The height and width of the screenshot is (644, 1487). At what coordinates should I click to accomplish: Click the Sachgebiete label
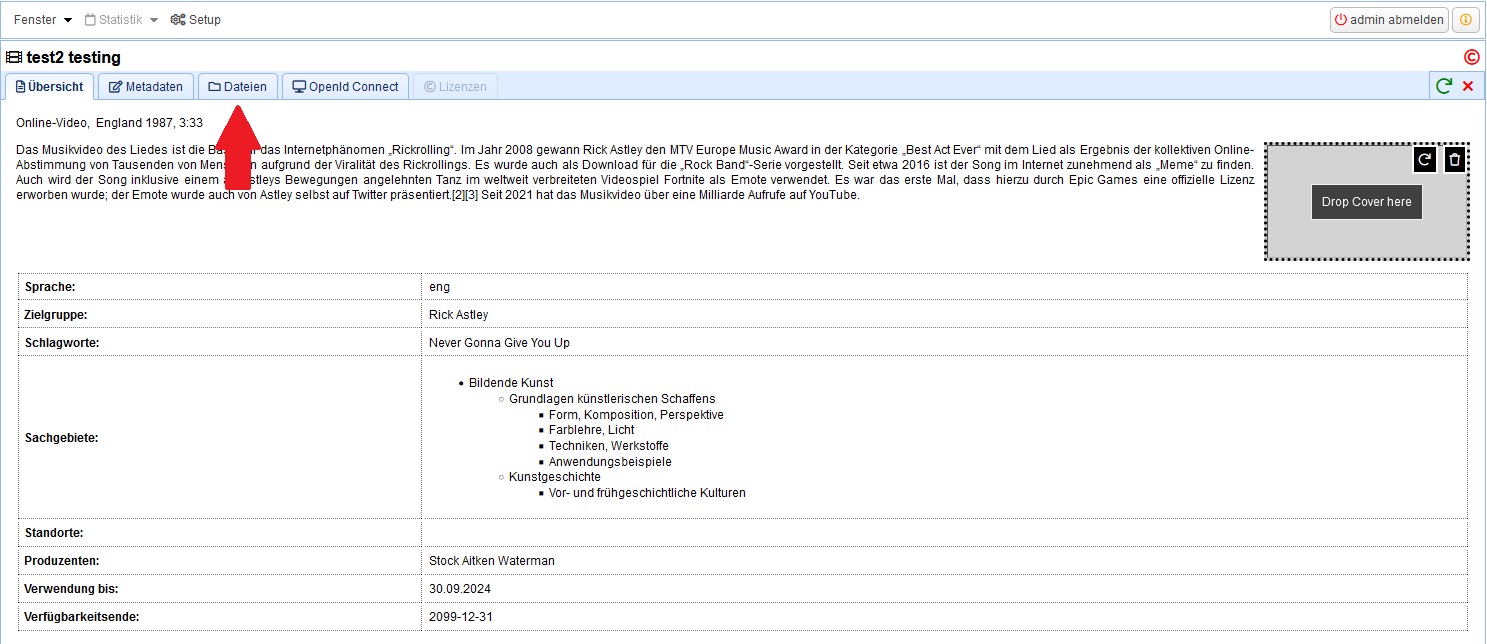point(61,438)
